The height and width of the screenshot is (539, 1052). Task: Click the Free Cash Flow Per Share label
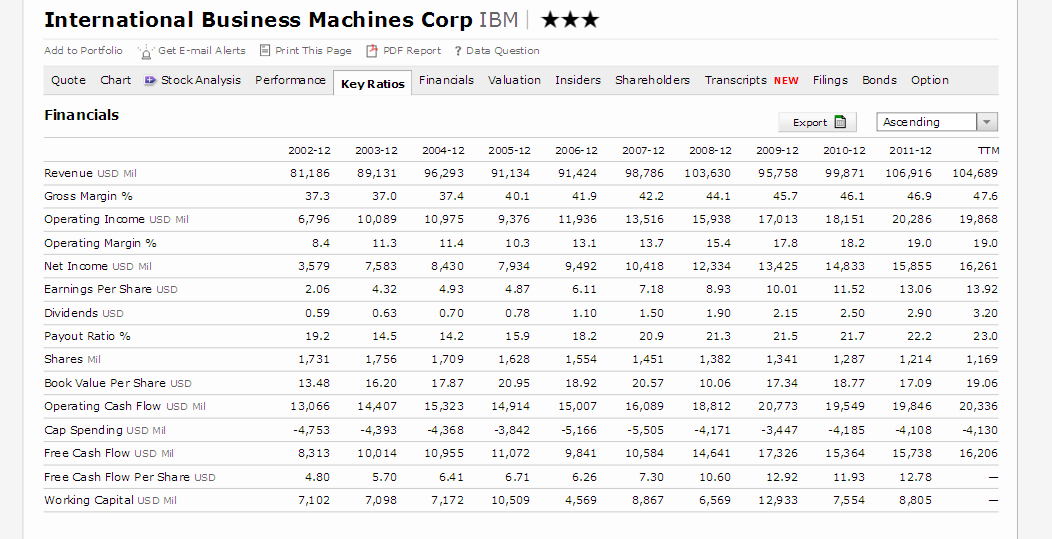coord(130,477)
